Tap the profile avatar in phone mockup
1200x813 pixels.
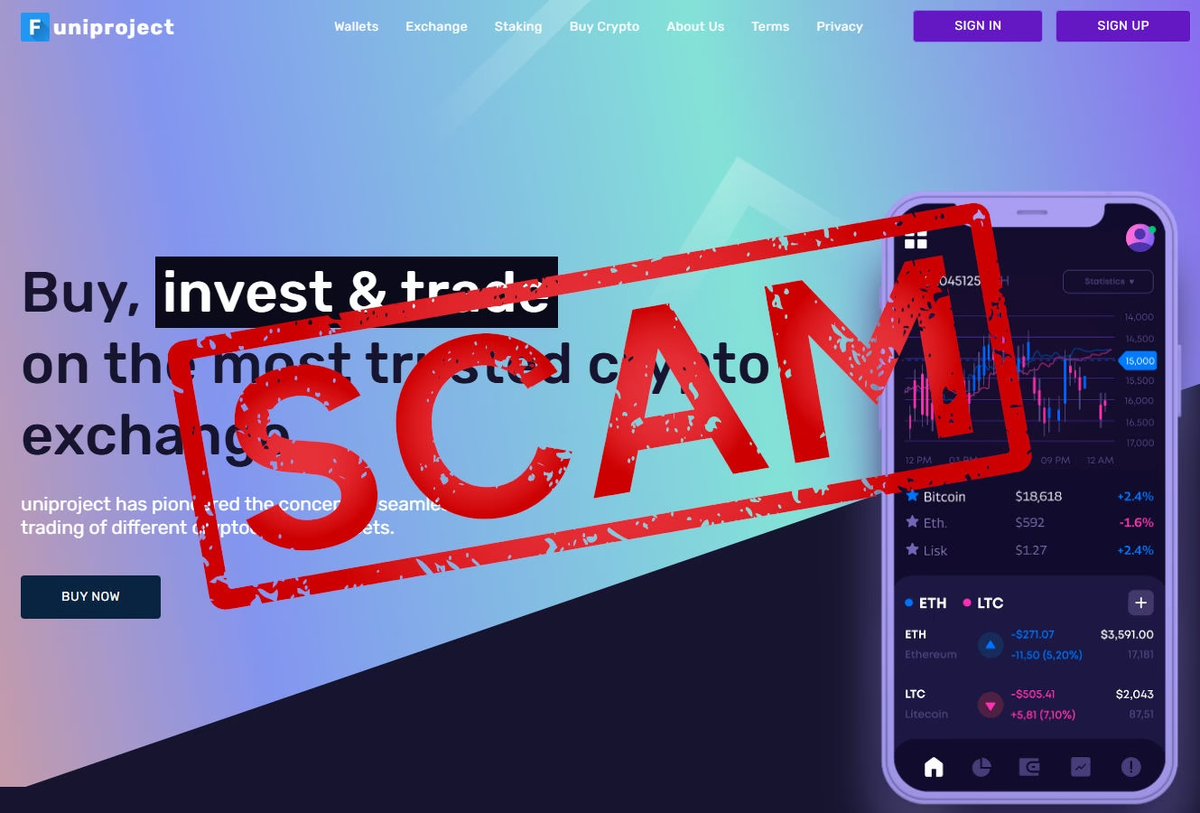(x=1140, y=237)
